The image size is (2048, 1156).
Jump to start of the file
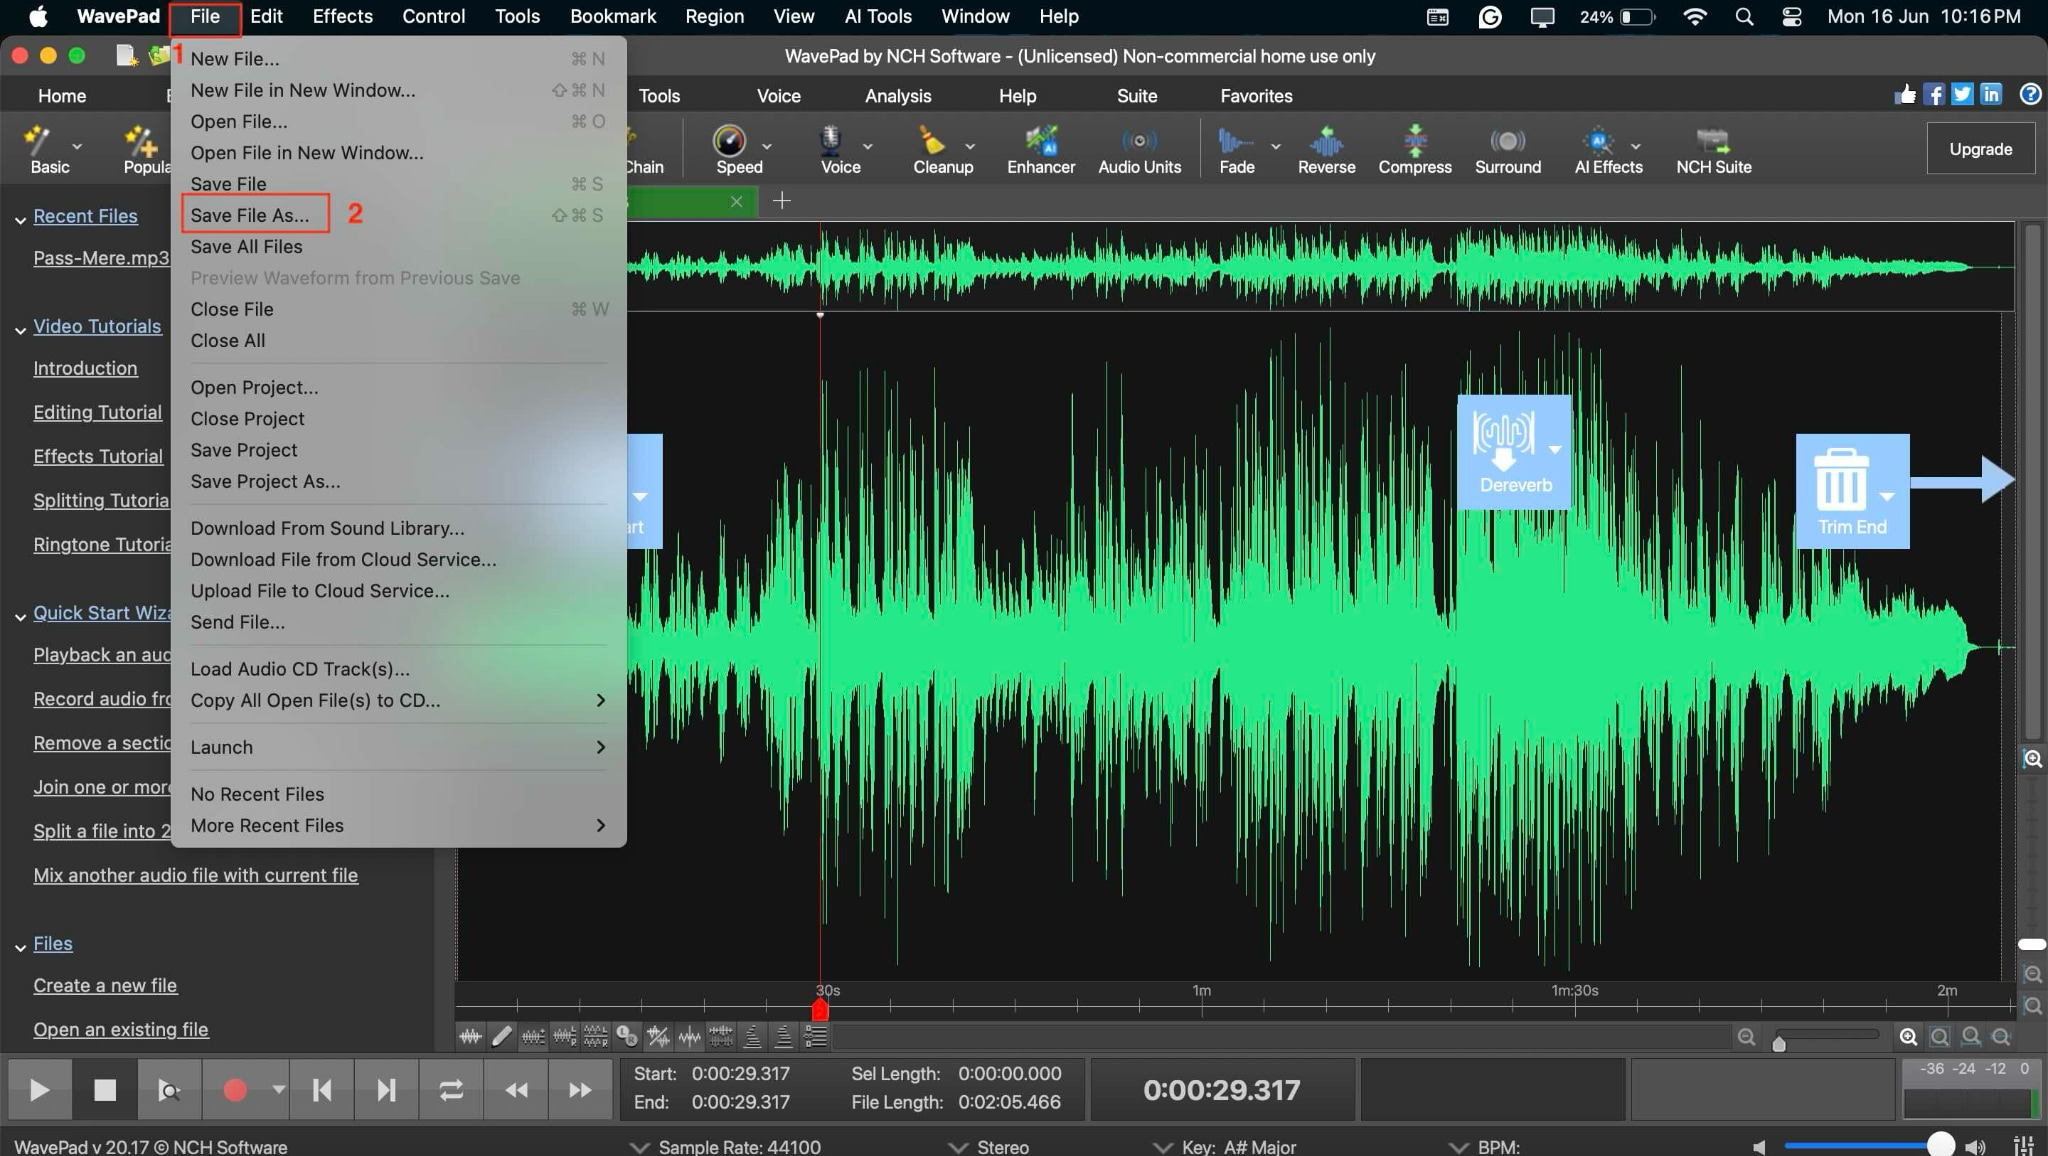click(322, 1090)
